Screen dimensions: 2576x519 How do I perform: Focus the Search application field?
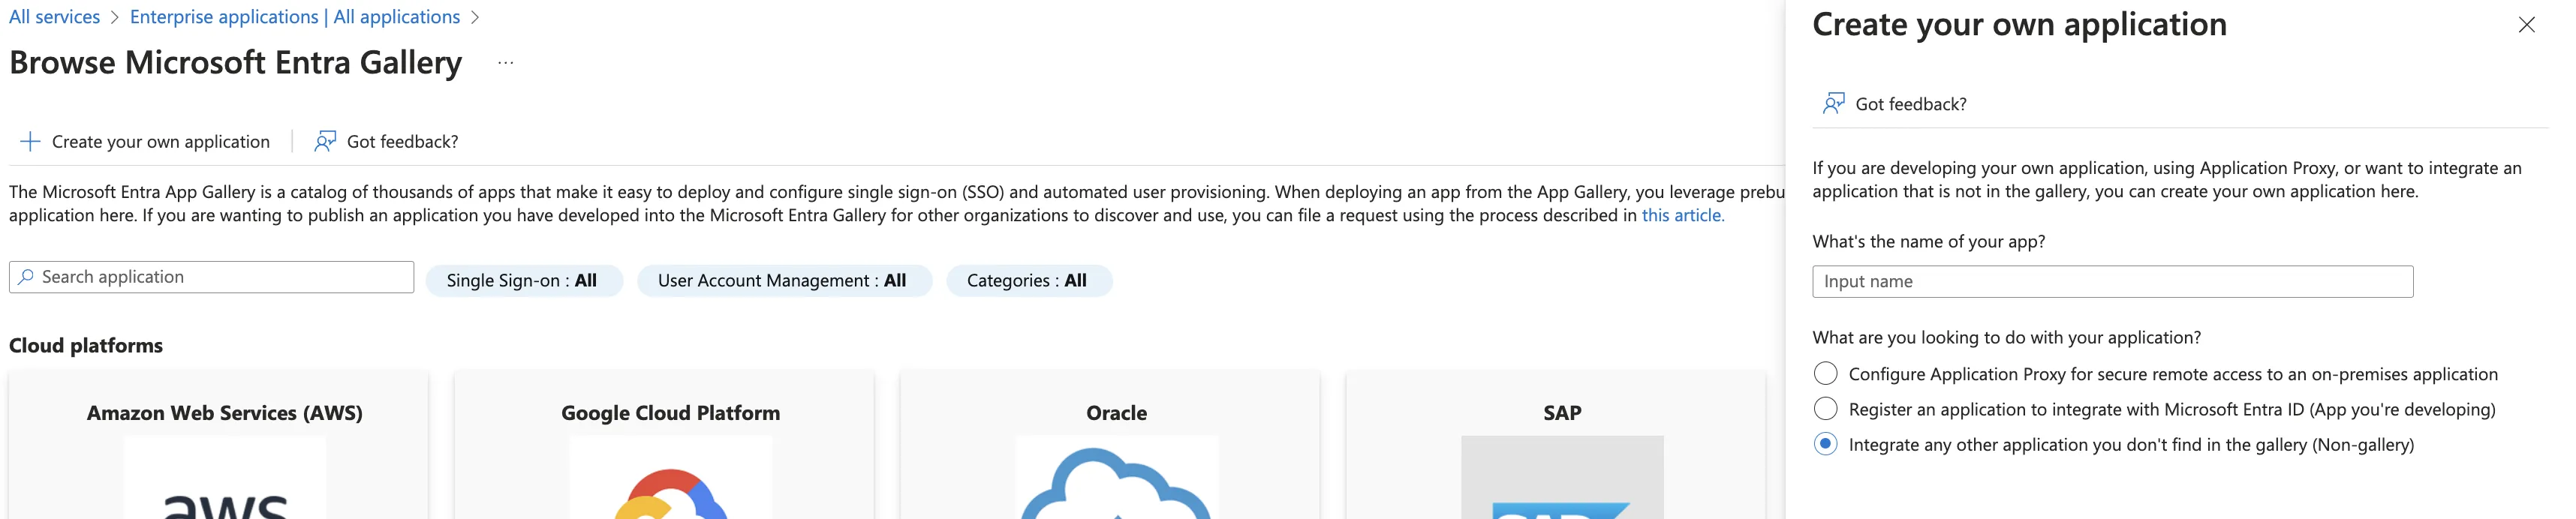(x=211, y=277)
